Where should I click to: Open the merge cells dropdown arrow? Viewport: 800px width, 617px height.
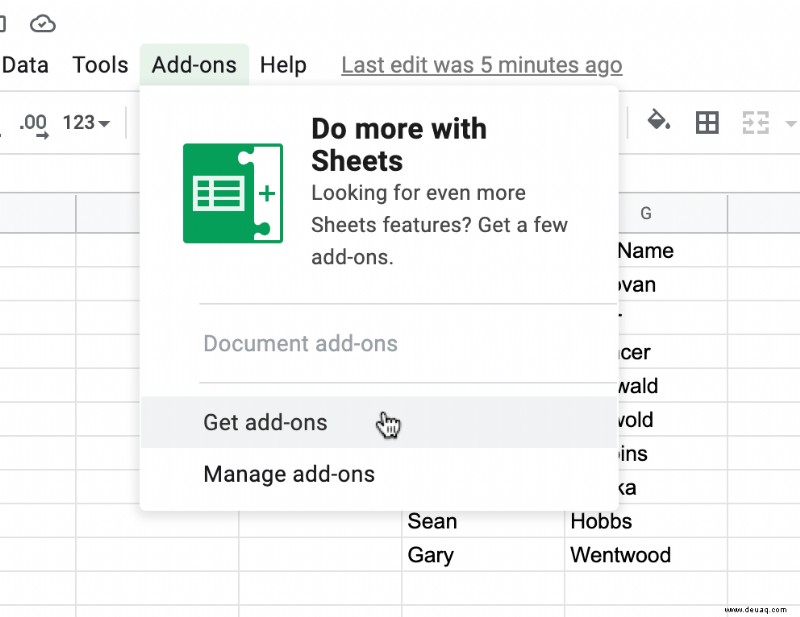(x=790, y=123)
